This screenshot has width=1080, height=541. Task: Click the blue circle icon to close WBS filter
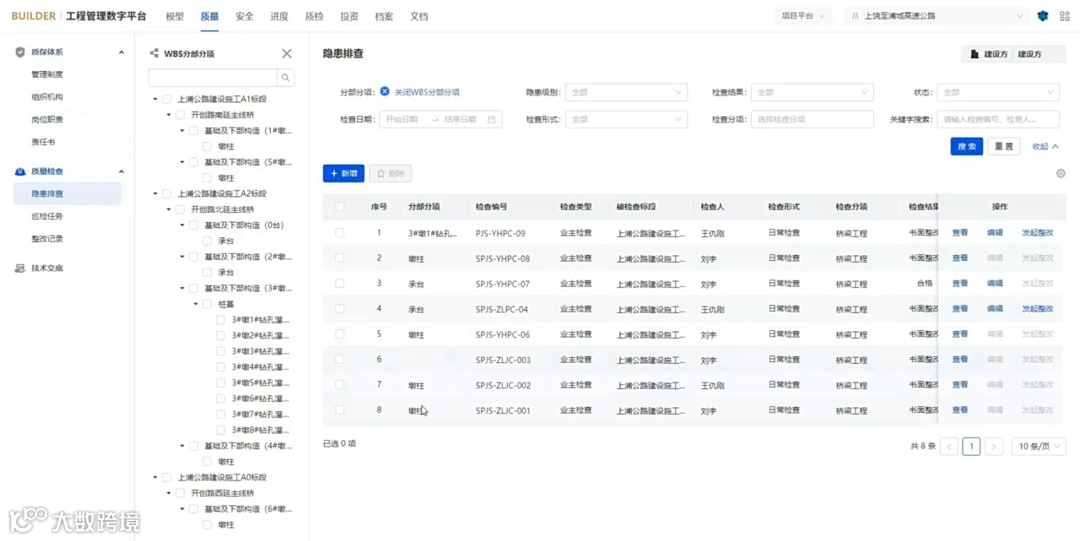pos(384,92)
